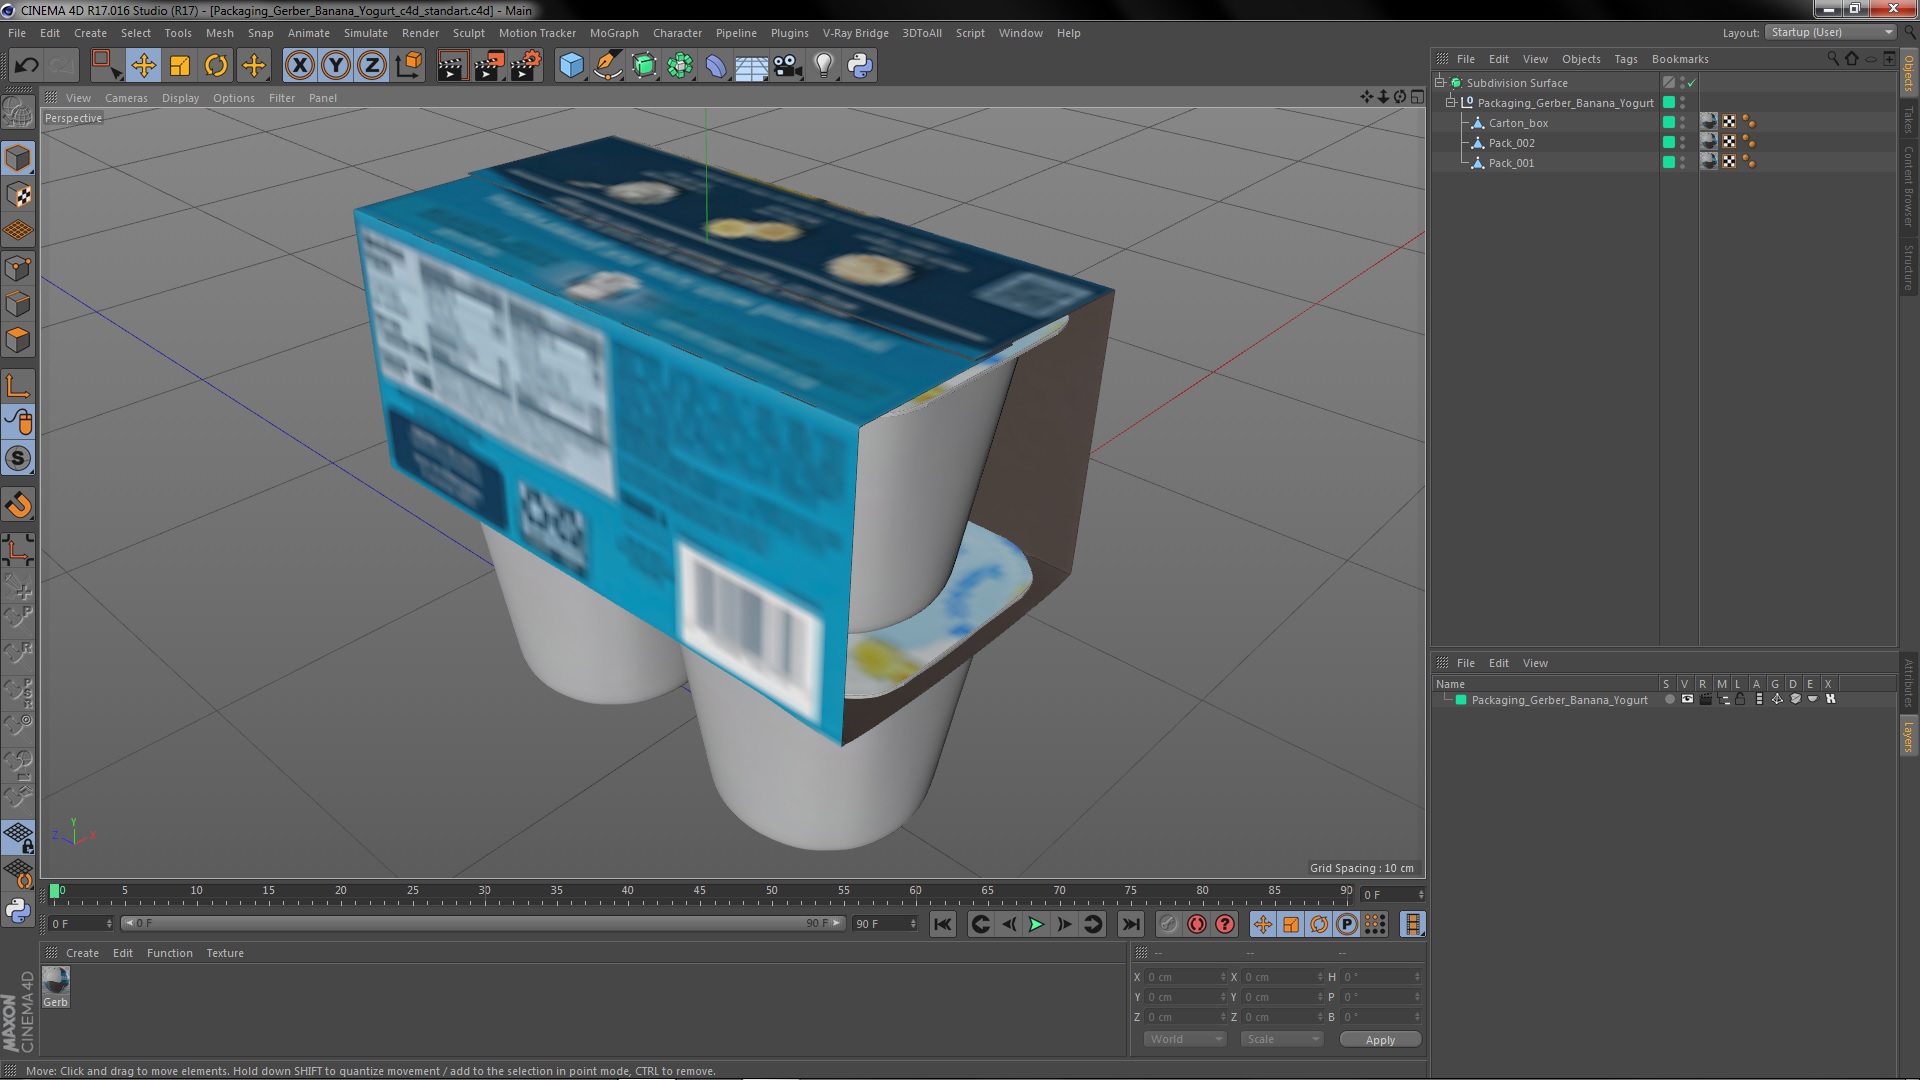The image size is (1920, 1080).
Task: Collapse Subdivision Surface tree node
Action: (1440, 83)
